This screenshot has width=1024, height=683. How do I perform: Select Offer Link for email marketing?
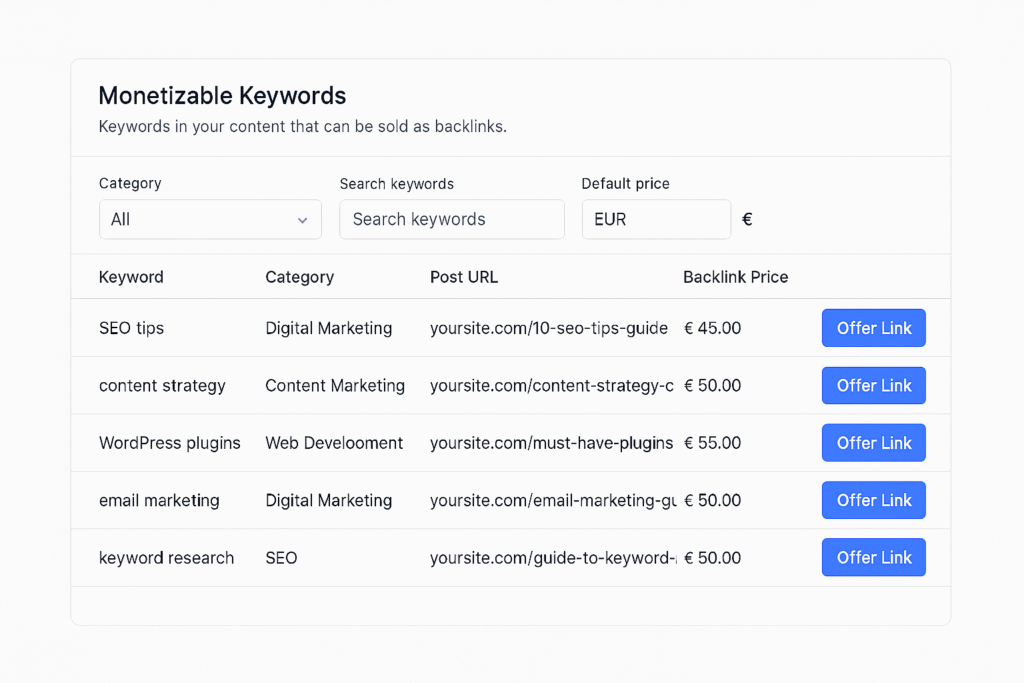[x=873, y=500]
